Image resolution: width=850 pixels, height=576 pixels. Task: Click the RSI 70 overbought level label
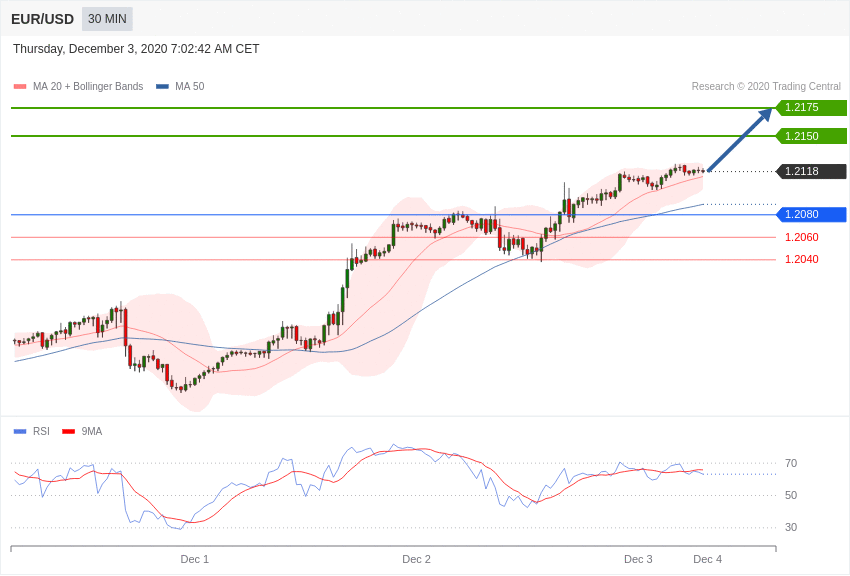tap(791, 463)
